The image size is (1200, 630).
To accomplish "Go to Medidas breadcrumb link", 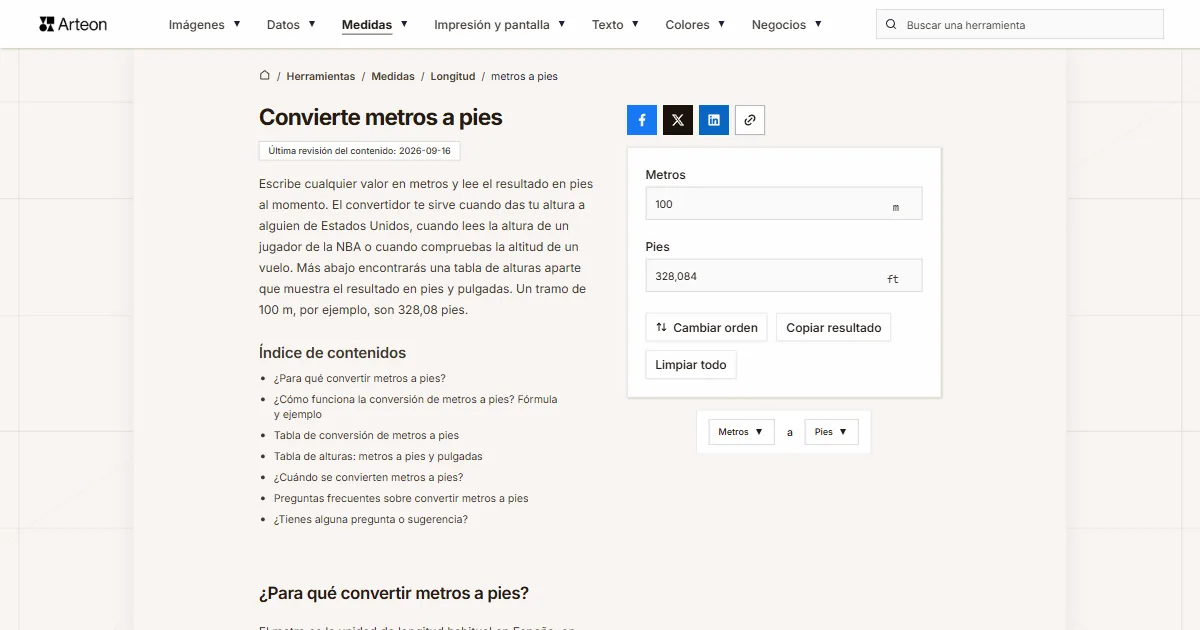I will click(x=393, y=76).
